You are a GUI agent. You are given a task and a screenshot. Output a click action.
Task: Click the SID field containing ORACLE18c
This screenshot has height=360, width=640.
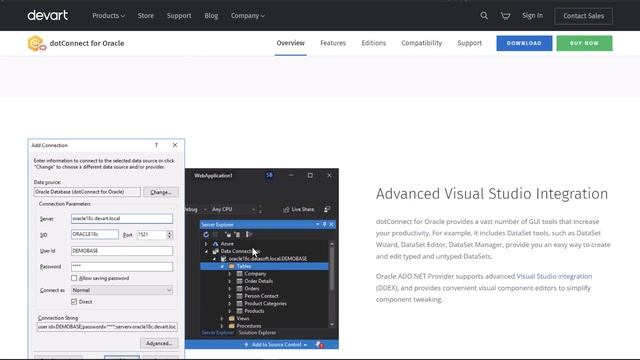click(x=95, y=234)
